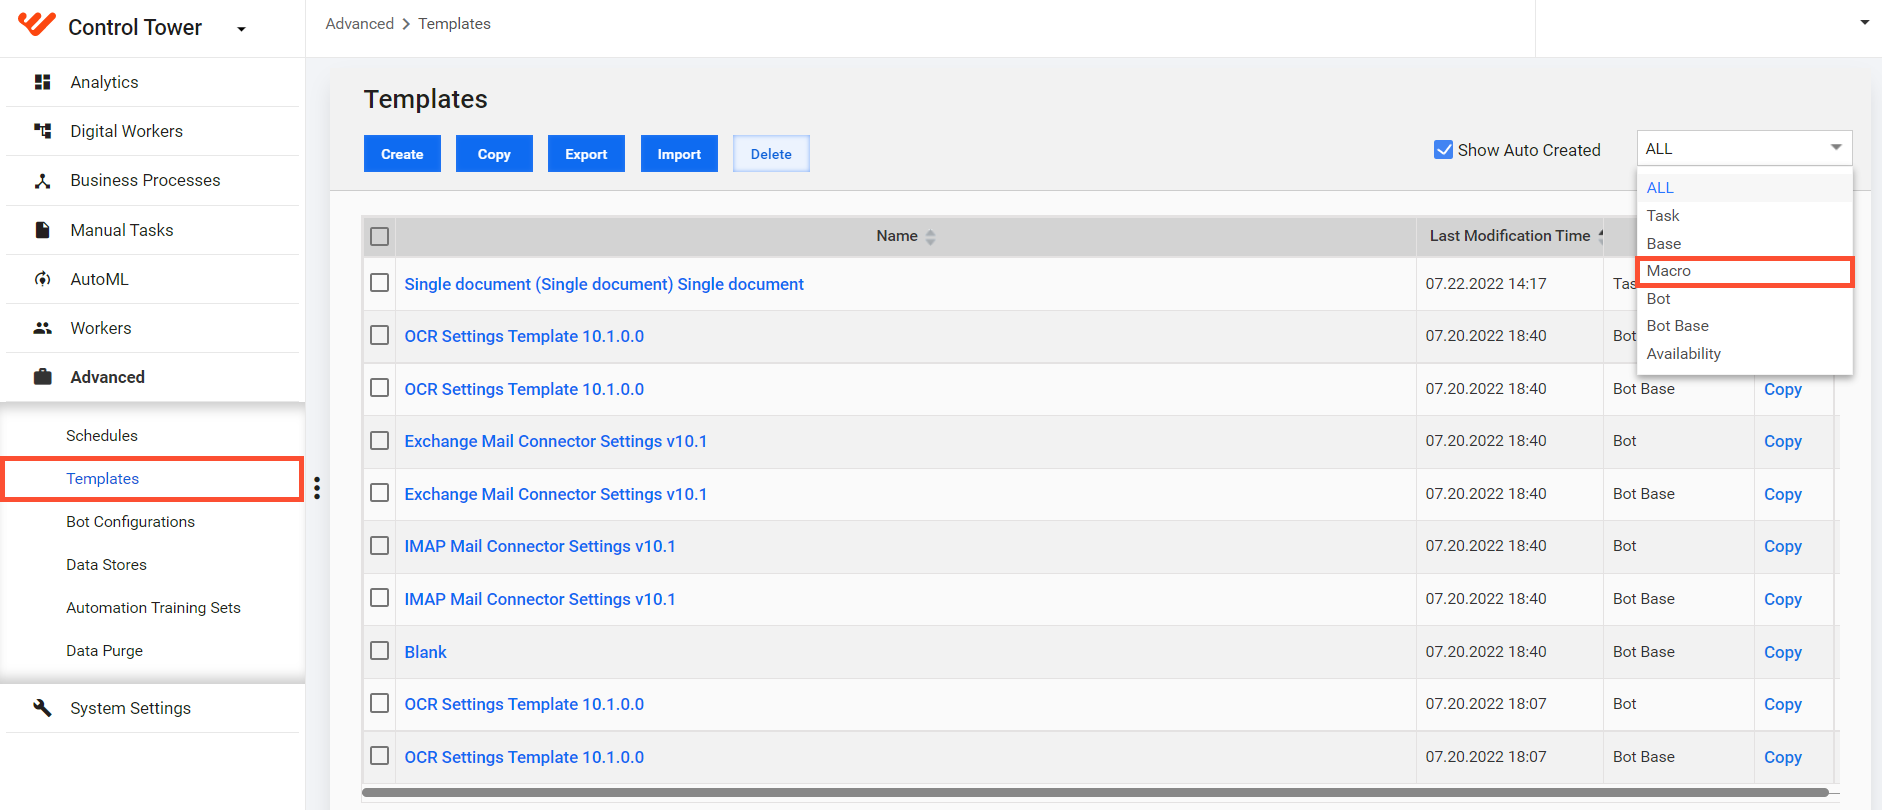Open the Blank template link
Viewport: 1882px width, 810px height.
tap(425, 652)
